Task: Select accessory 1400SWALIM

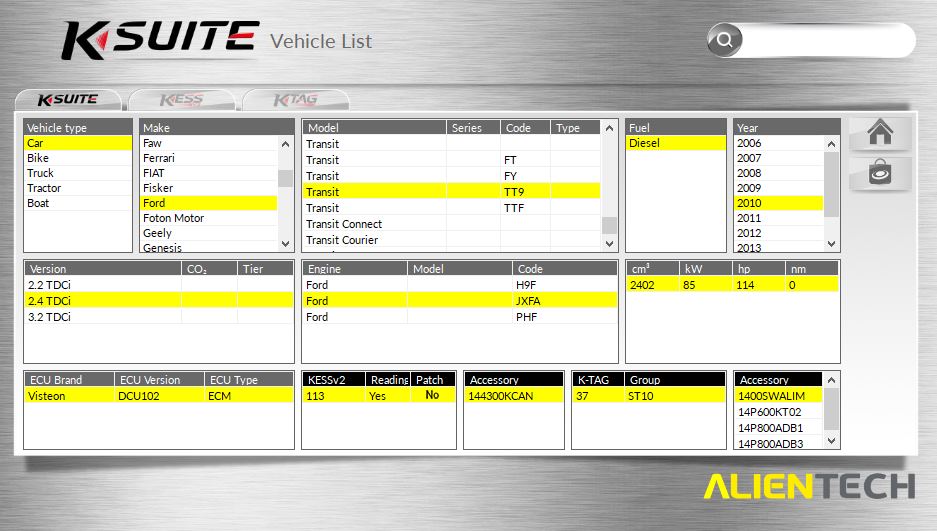Action: 779,395
